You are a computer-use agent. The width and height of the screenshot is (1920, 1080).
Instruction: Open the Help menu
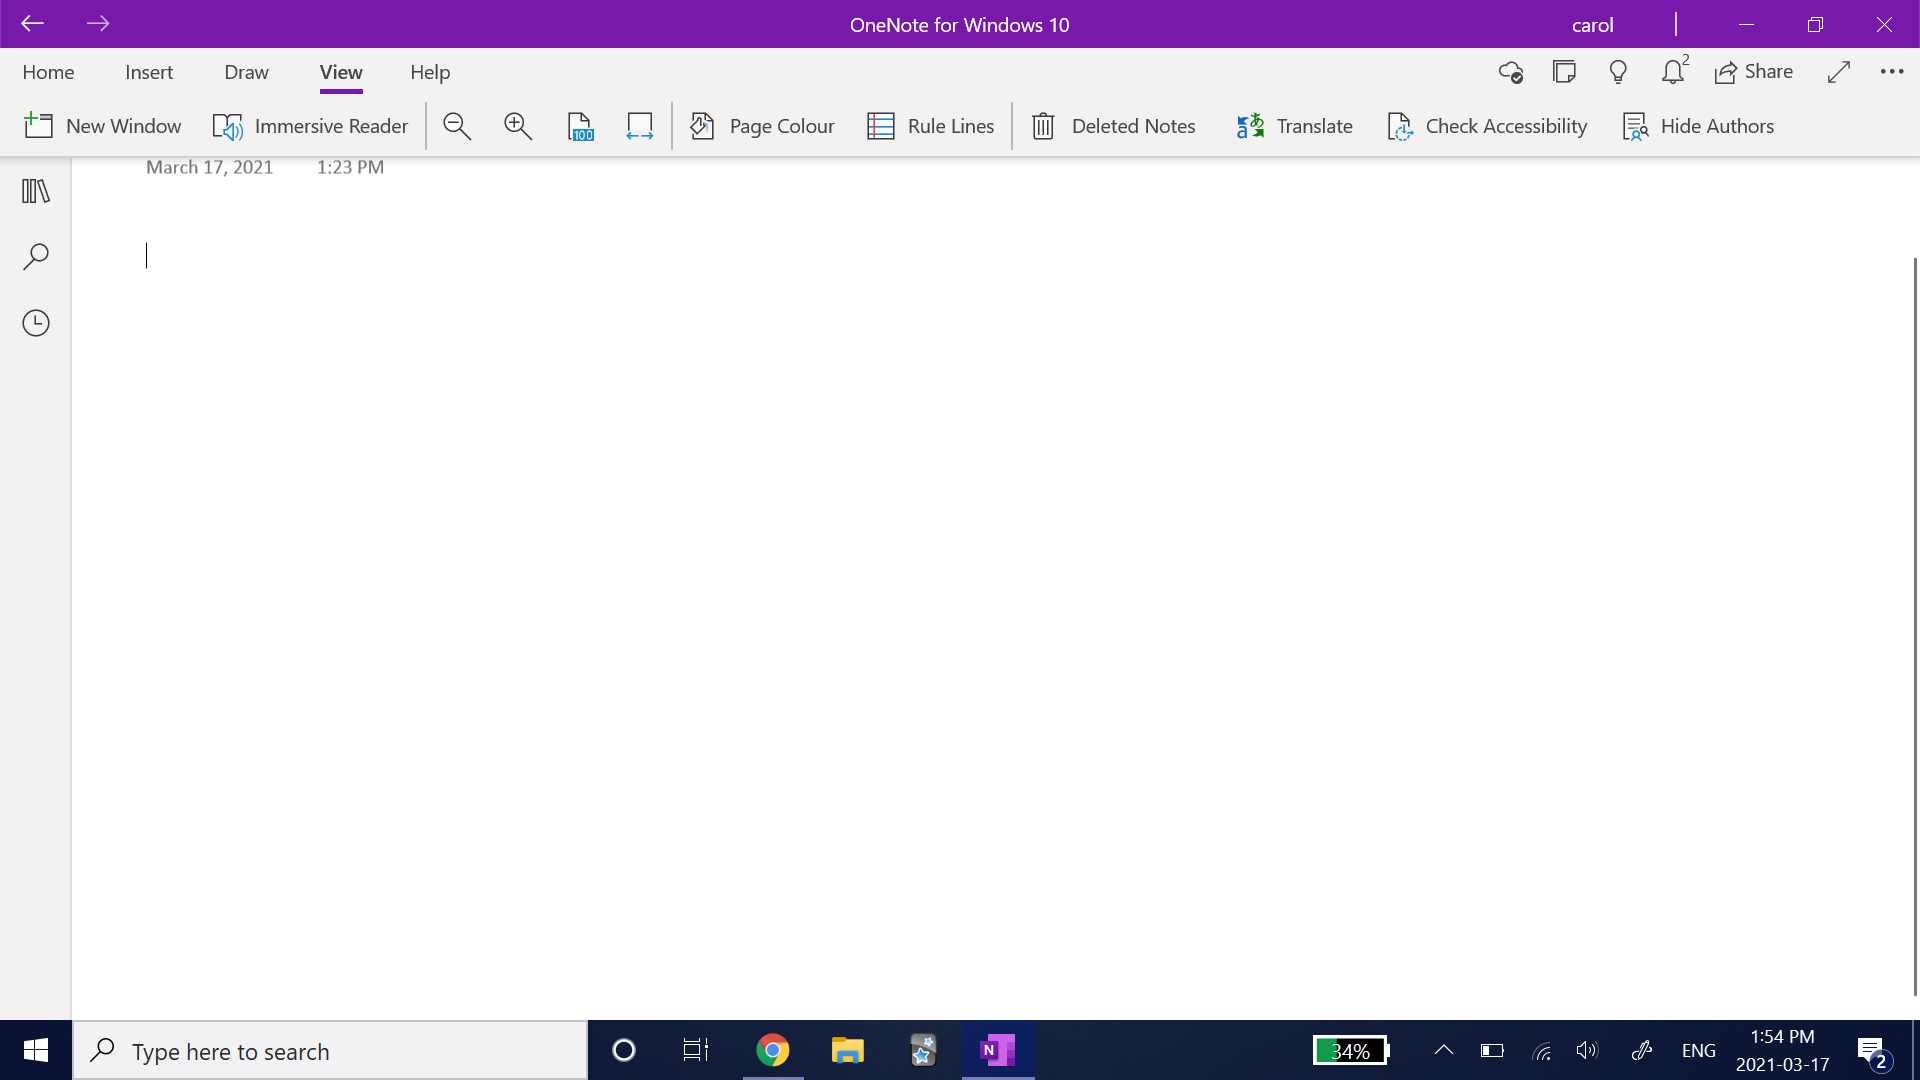point(430,73)
